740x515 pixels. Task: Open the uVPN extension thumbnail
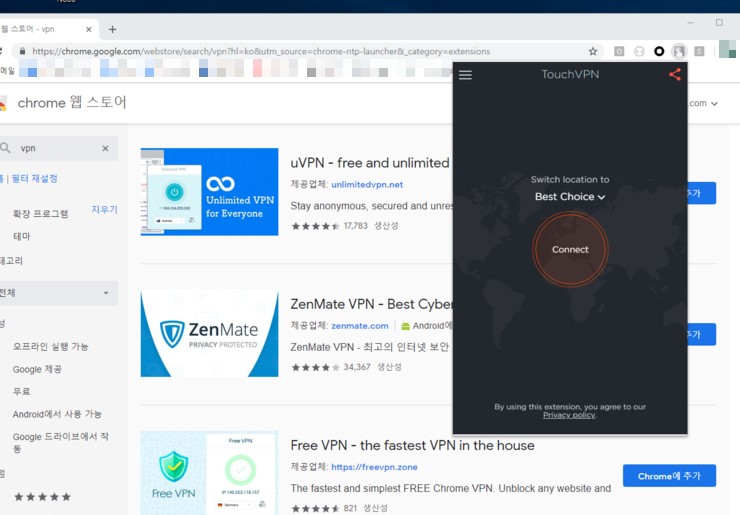coord(210,192)
